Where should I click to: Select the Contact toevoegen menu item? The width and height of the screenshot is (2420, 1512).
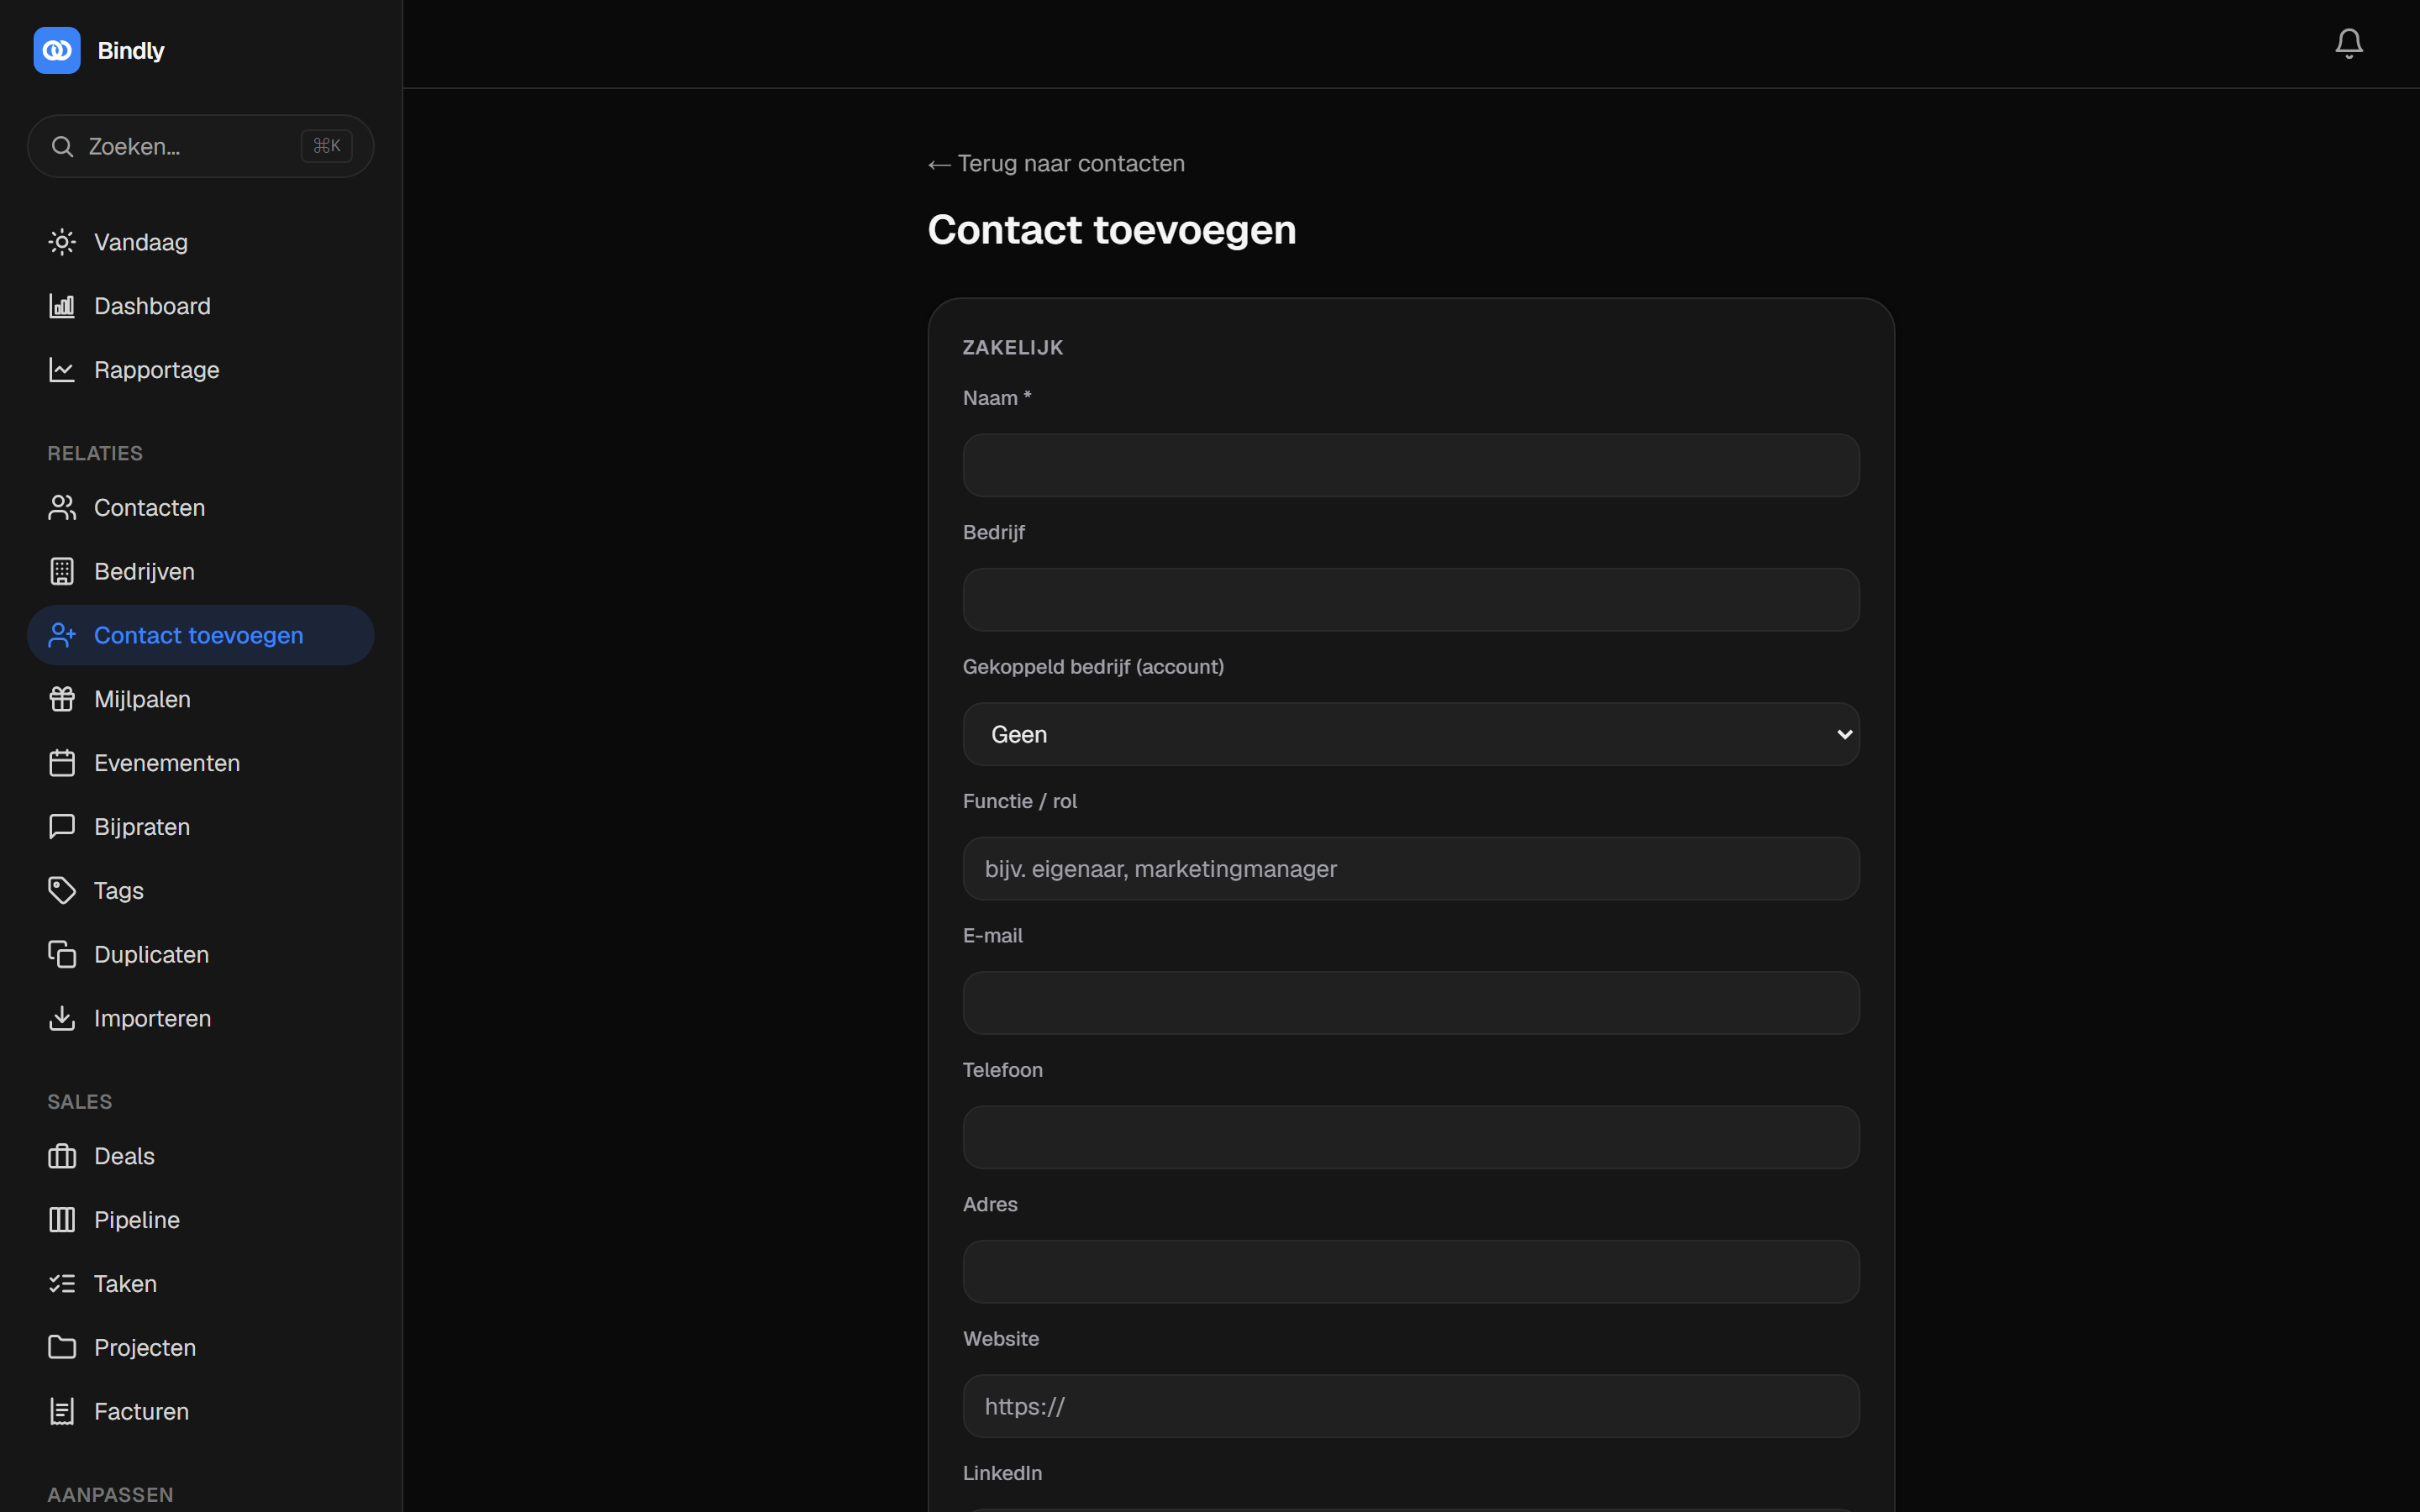[201, 636]
